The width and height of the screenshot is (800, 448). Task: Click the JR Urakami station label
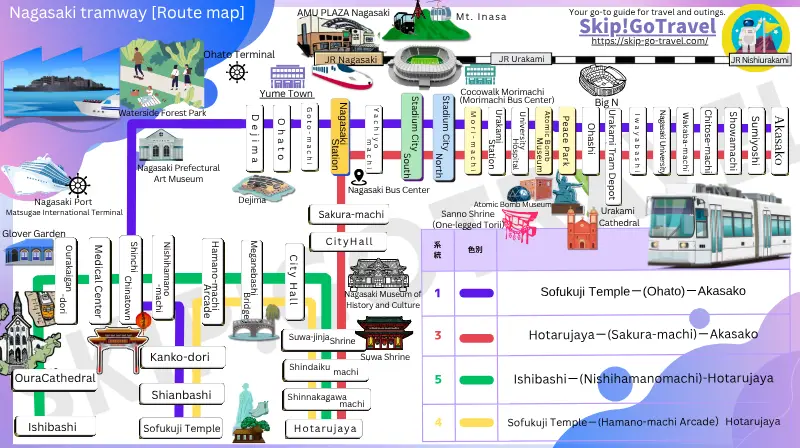[521, 59]
